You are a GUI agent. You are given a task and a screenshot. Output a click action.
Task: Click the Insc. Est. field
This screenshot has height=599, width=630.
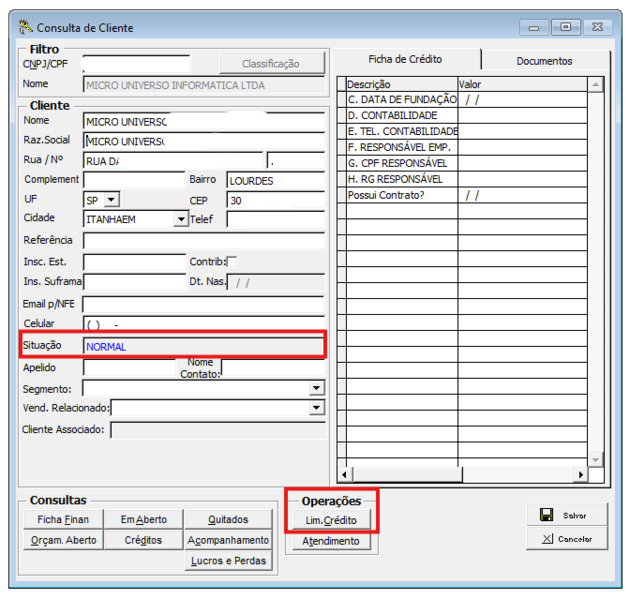134,262
